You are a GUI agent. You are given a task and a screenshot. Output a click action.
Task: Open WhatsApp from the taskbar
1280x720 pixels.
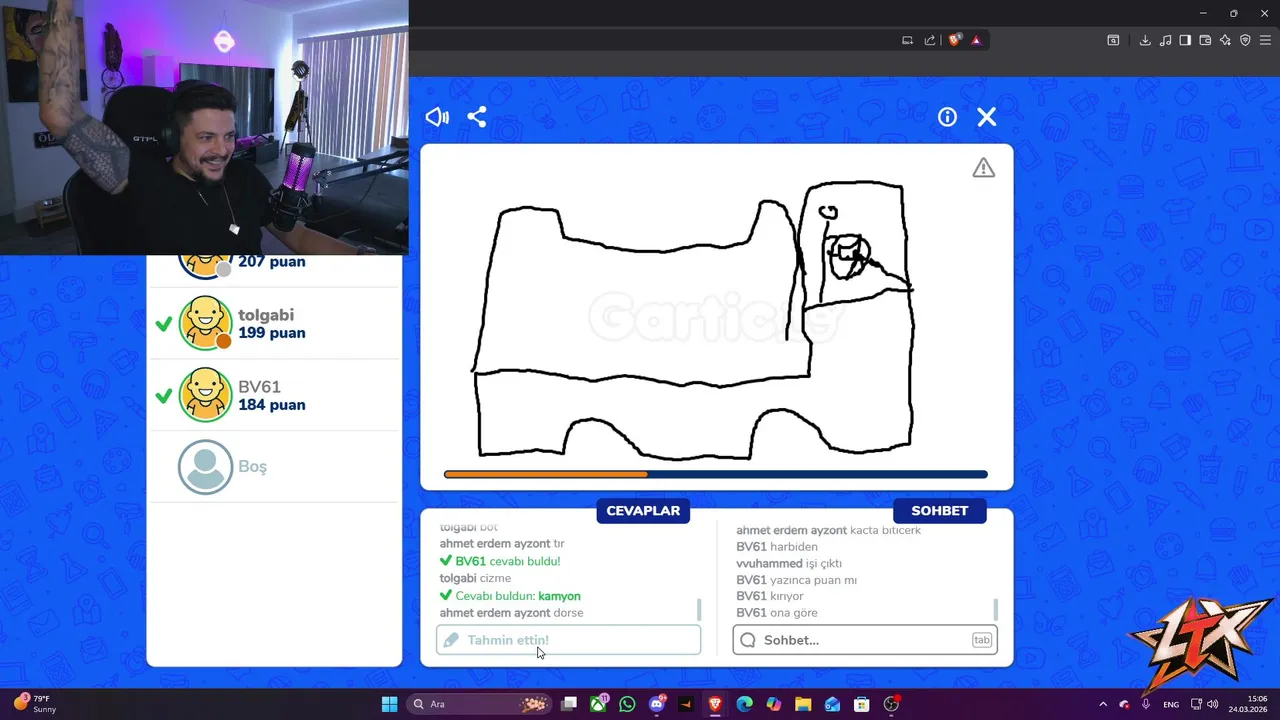(x=627, y=704)
